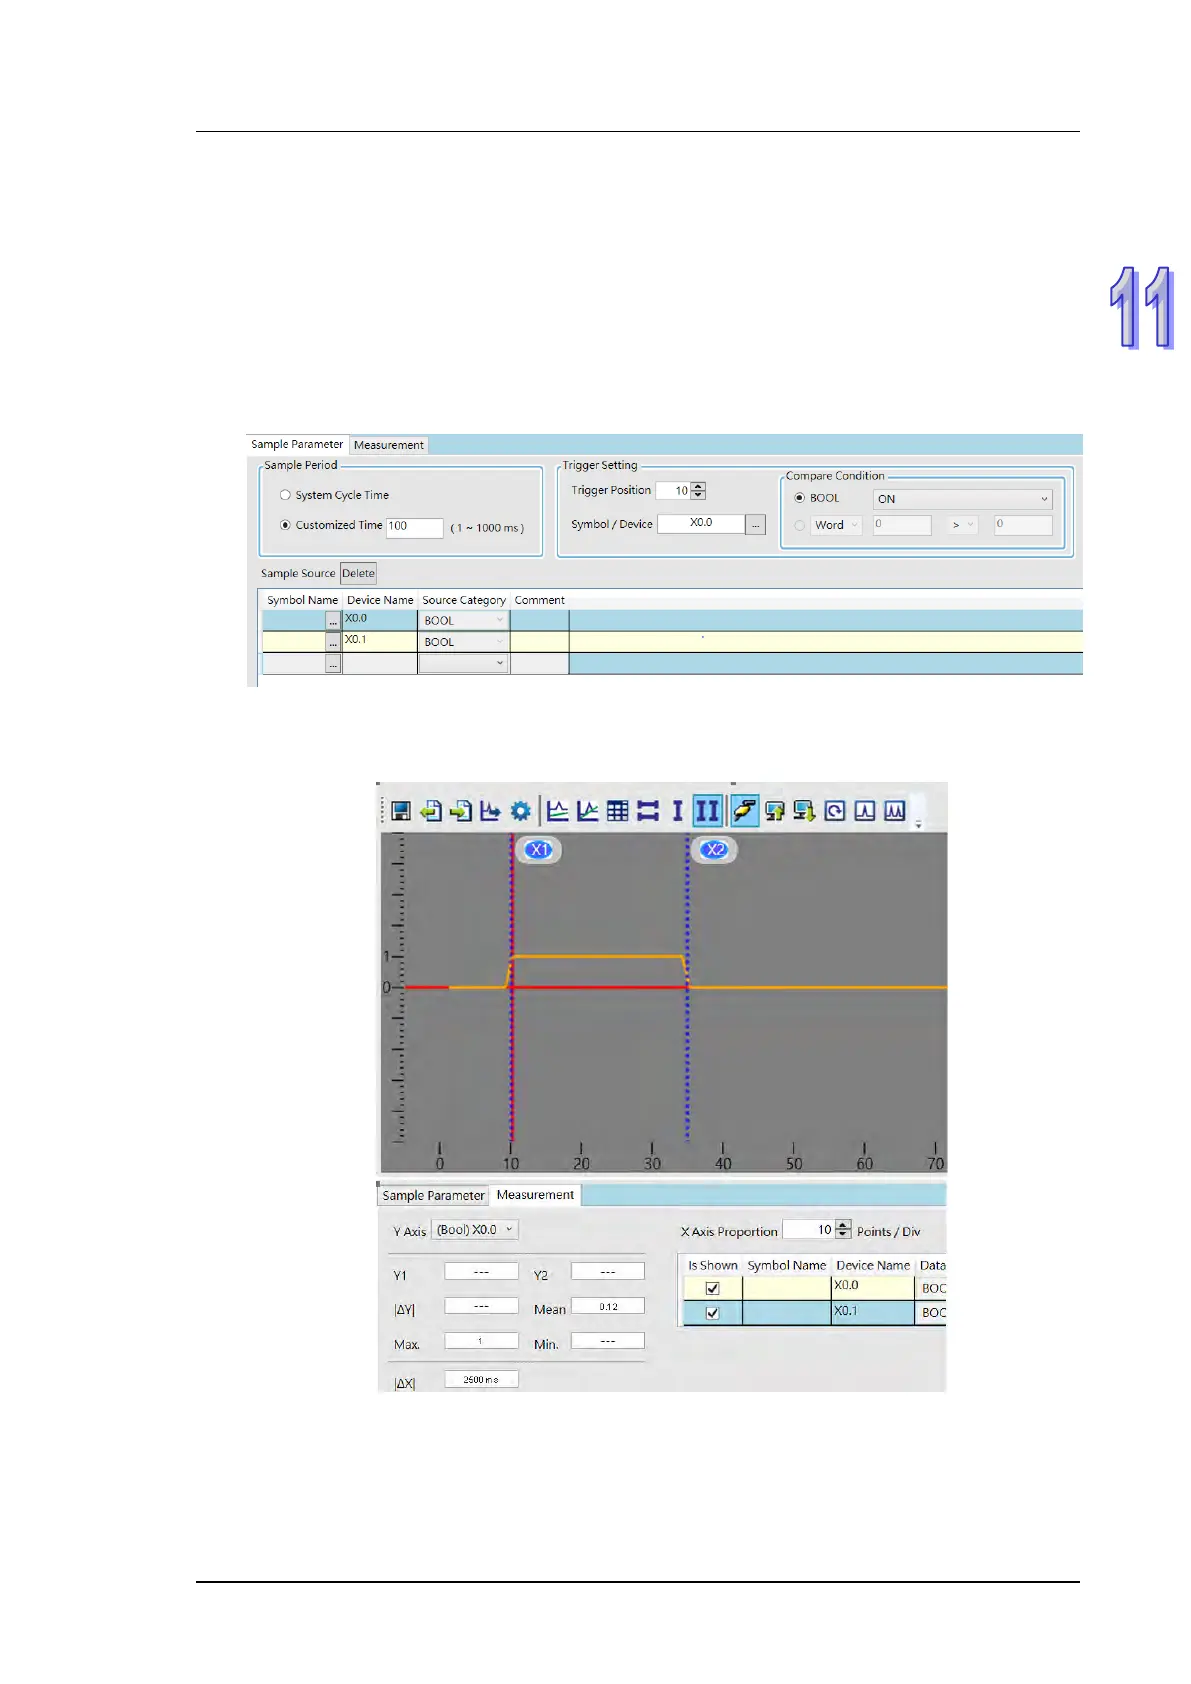
Task: Click the Max. value field
Action: tap(481, 1341)
